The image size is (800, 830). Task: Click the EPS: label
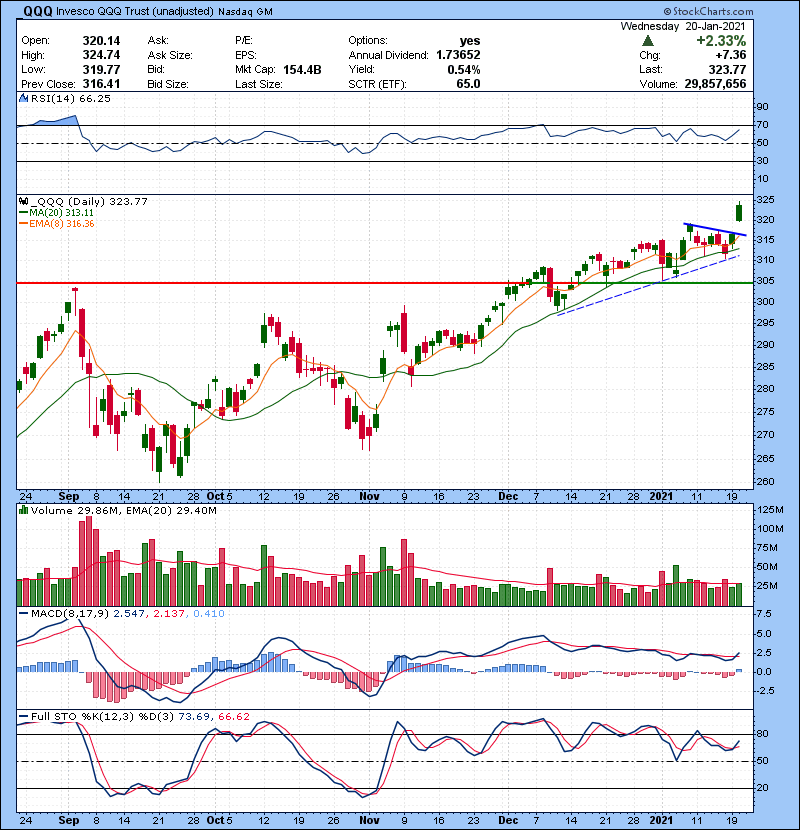[x=246, y=55]
